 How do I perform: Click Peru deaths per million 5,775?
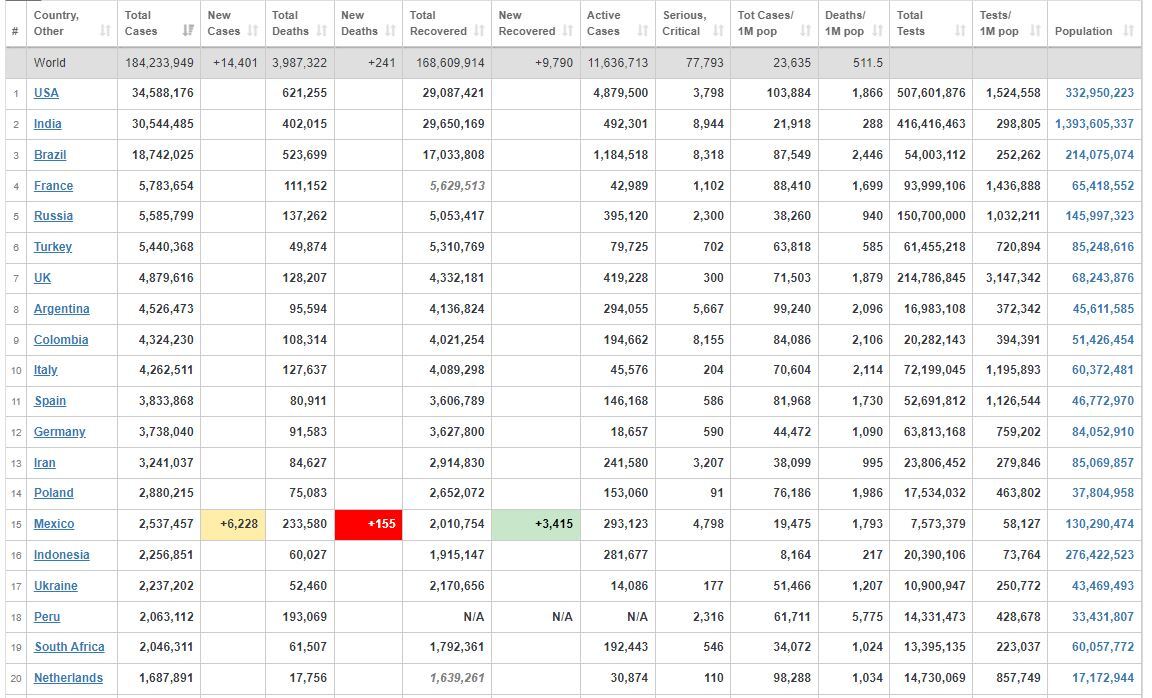tap(868, 616)
